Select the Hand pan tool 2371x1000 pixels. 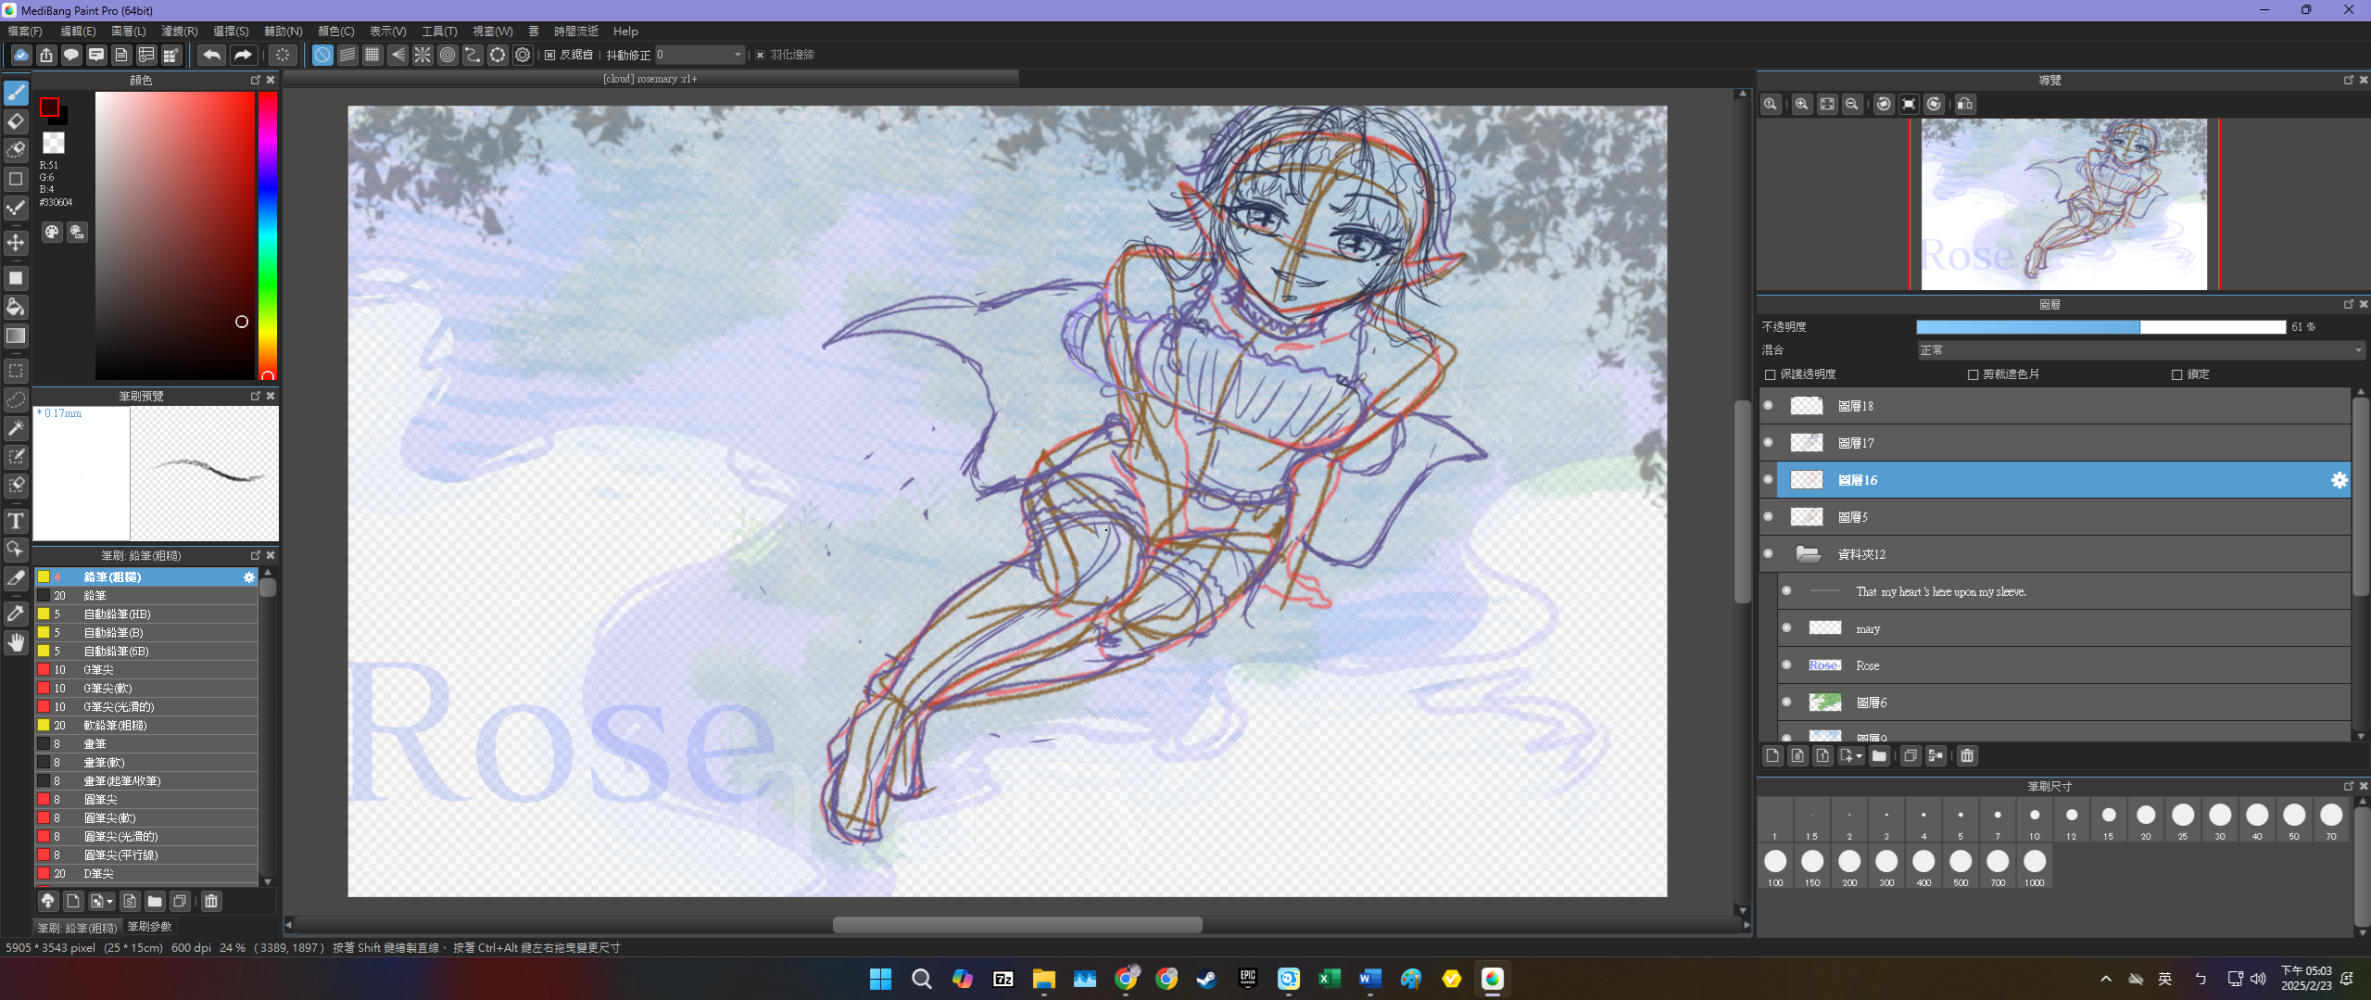coord(16,642)
